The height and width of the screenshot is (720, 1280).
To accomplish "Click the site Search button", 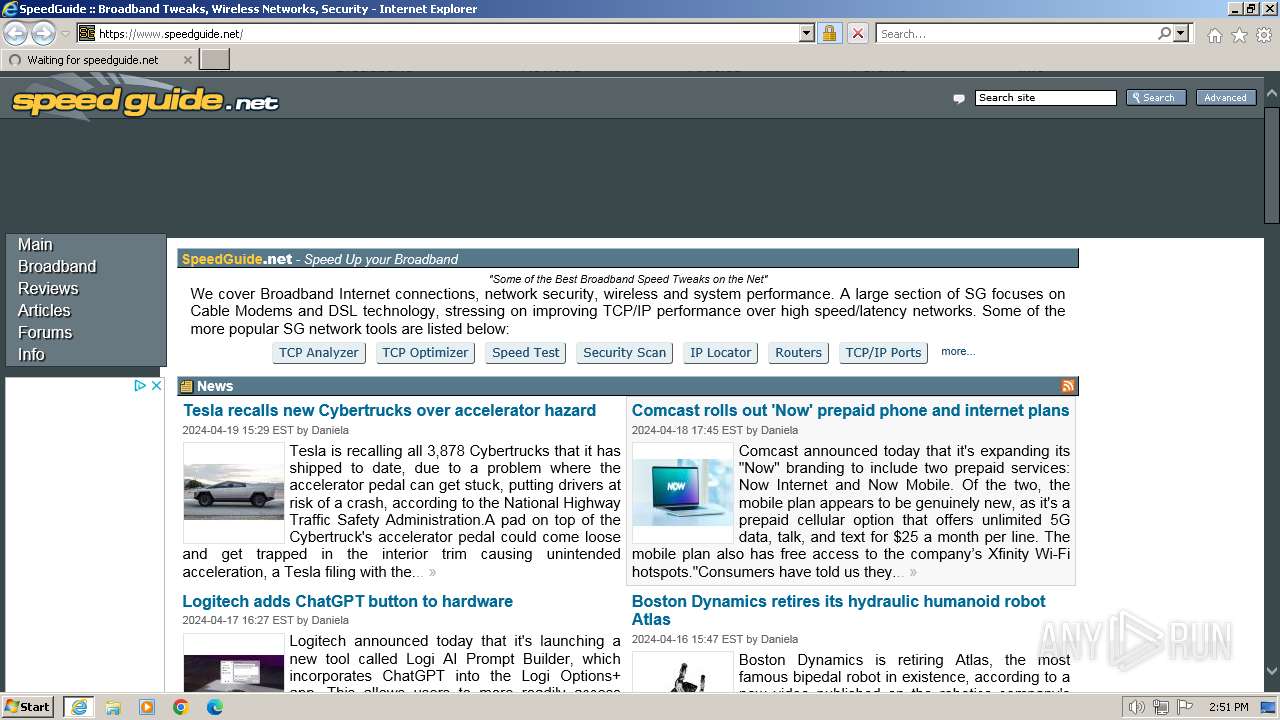I will [x=1156, y=98].
